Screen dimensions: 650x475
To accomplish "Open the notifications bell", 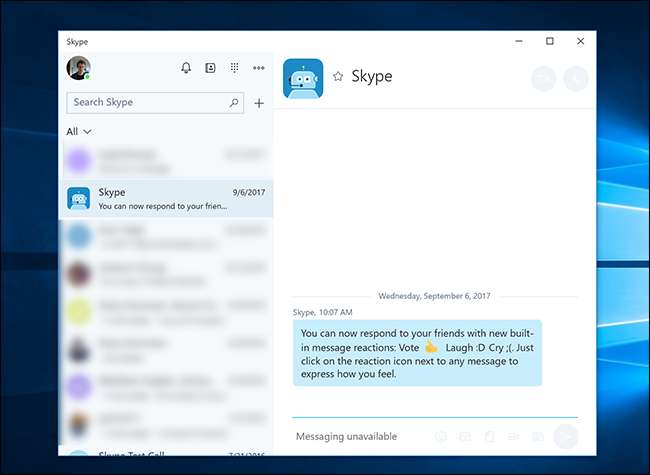I will point(186,68).
